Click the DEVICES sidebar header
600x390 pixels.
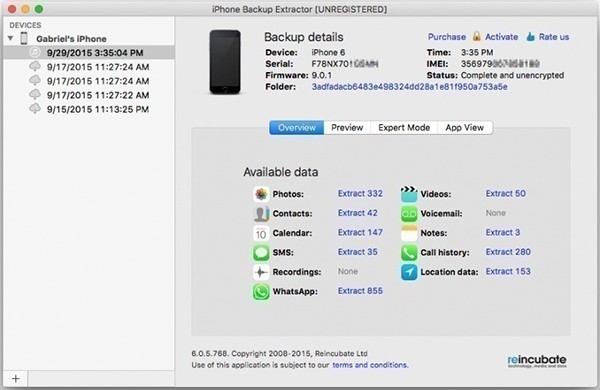[x=25, y=25]
